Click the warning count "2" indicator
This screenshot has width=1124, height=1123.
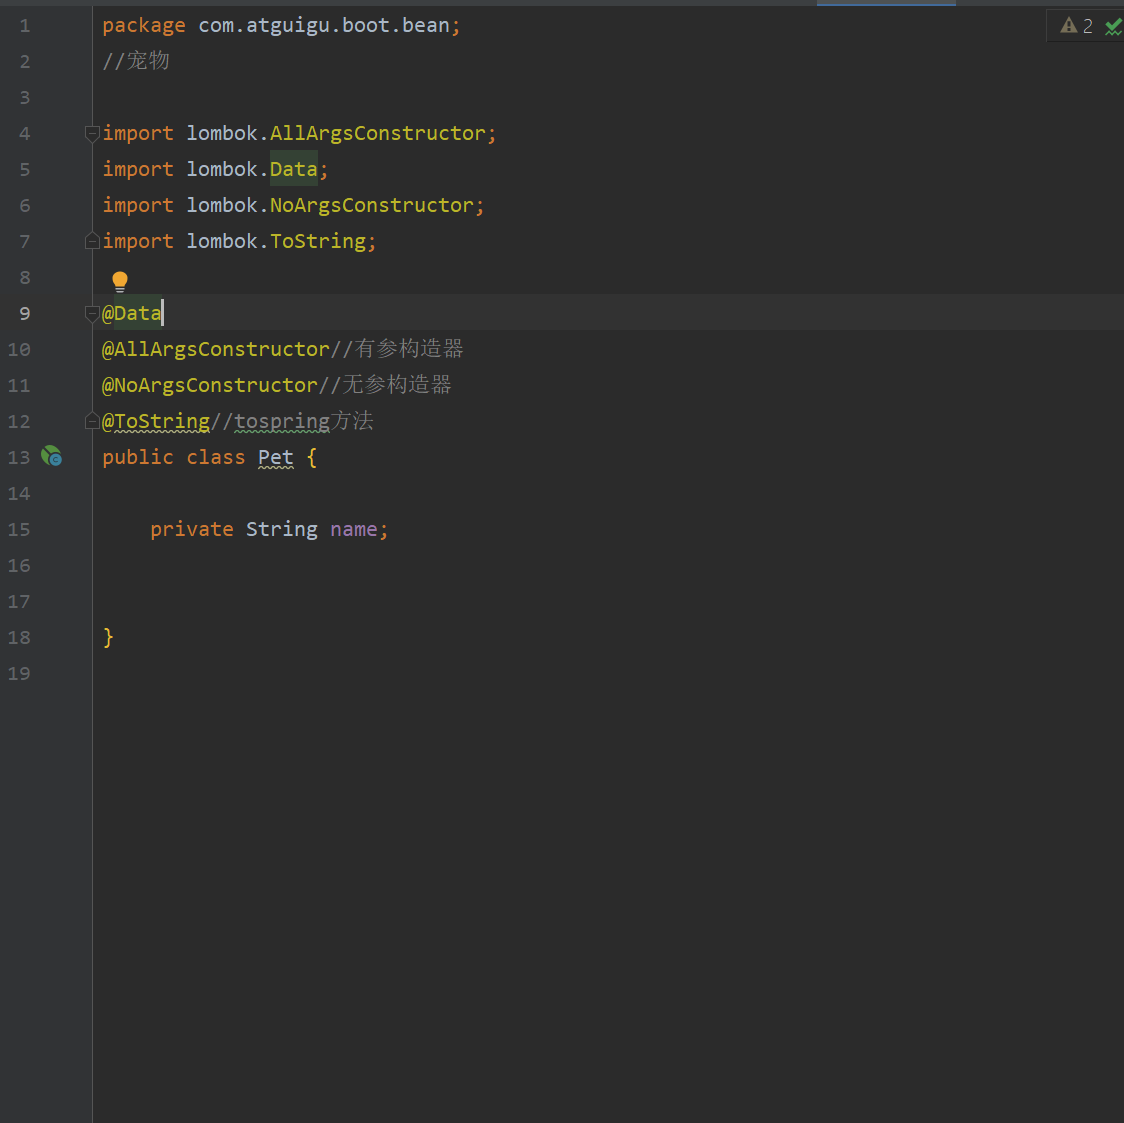(x=1086, y=25)
